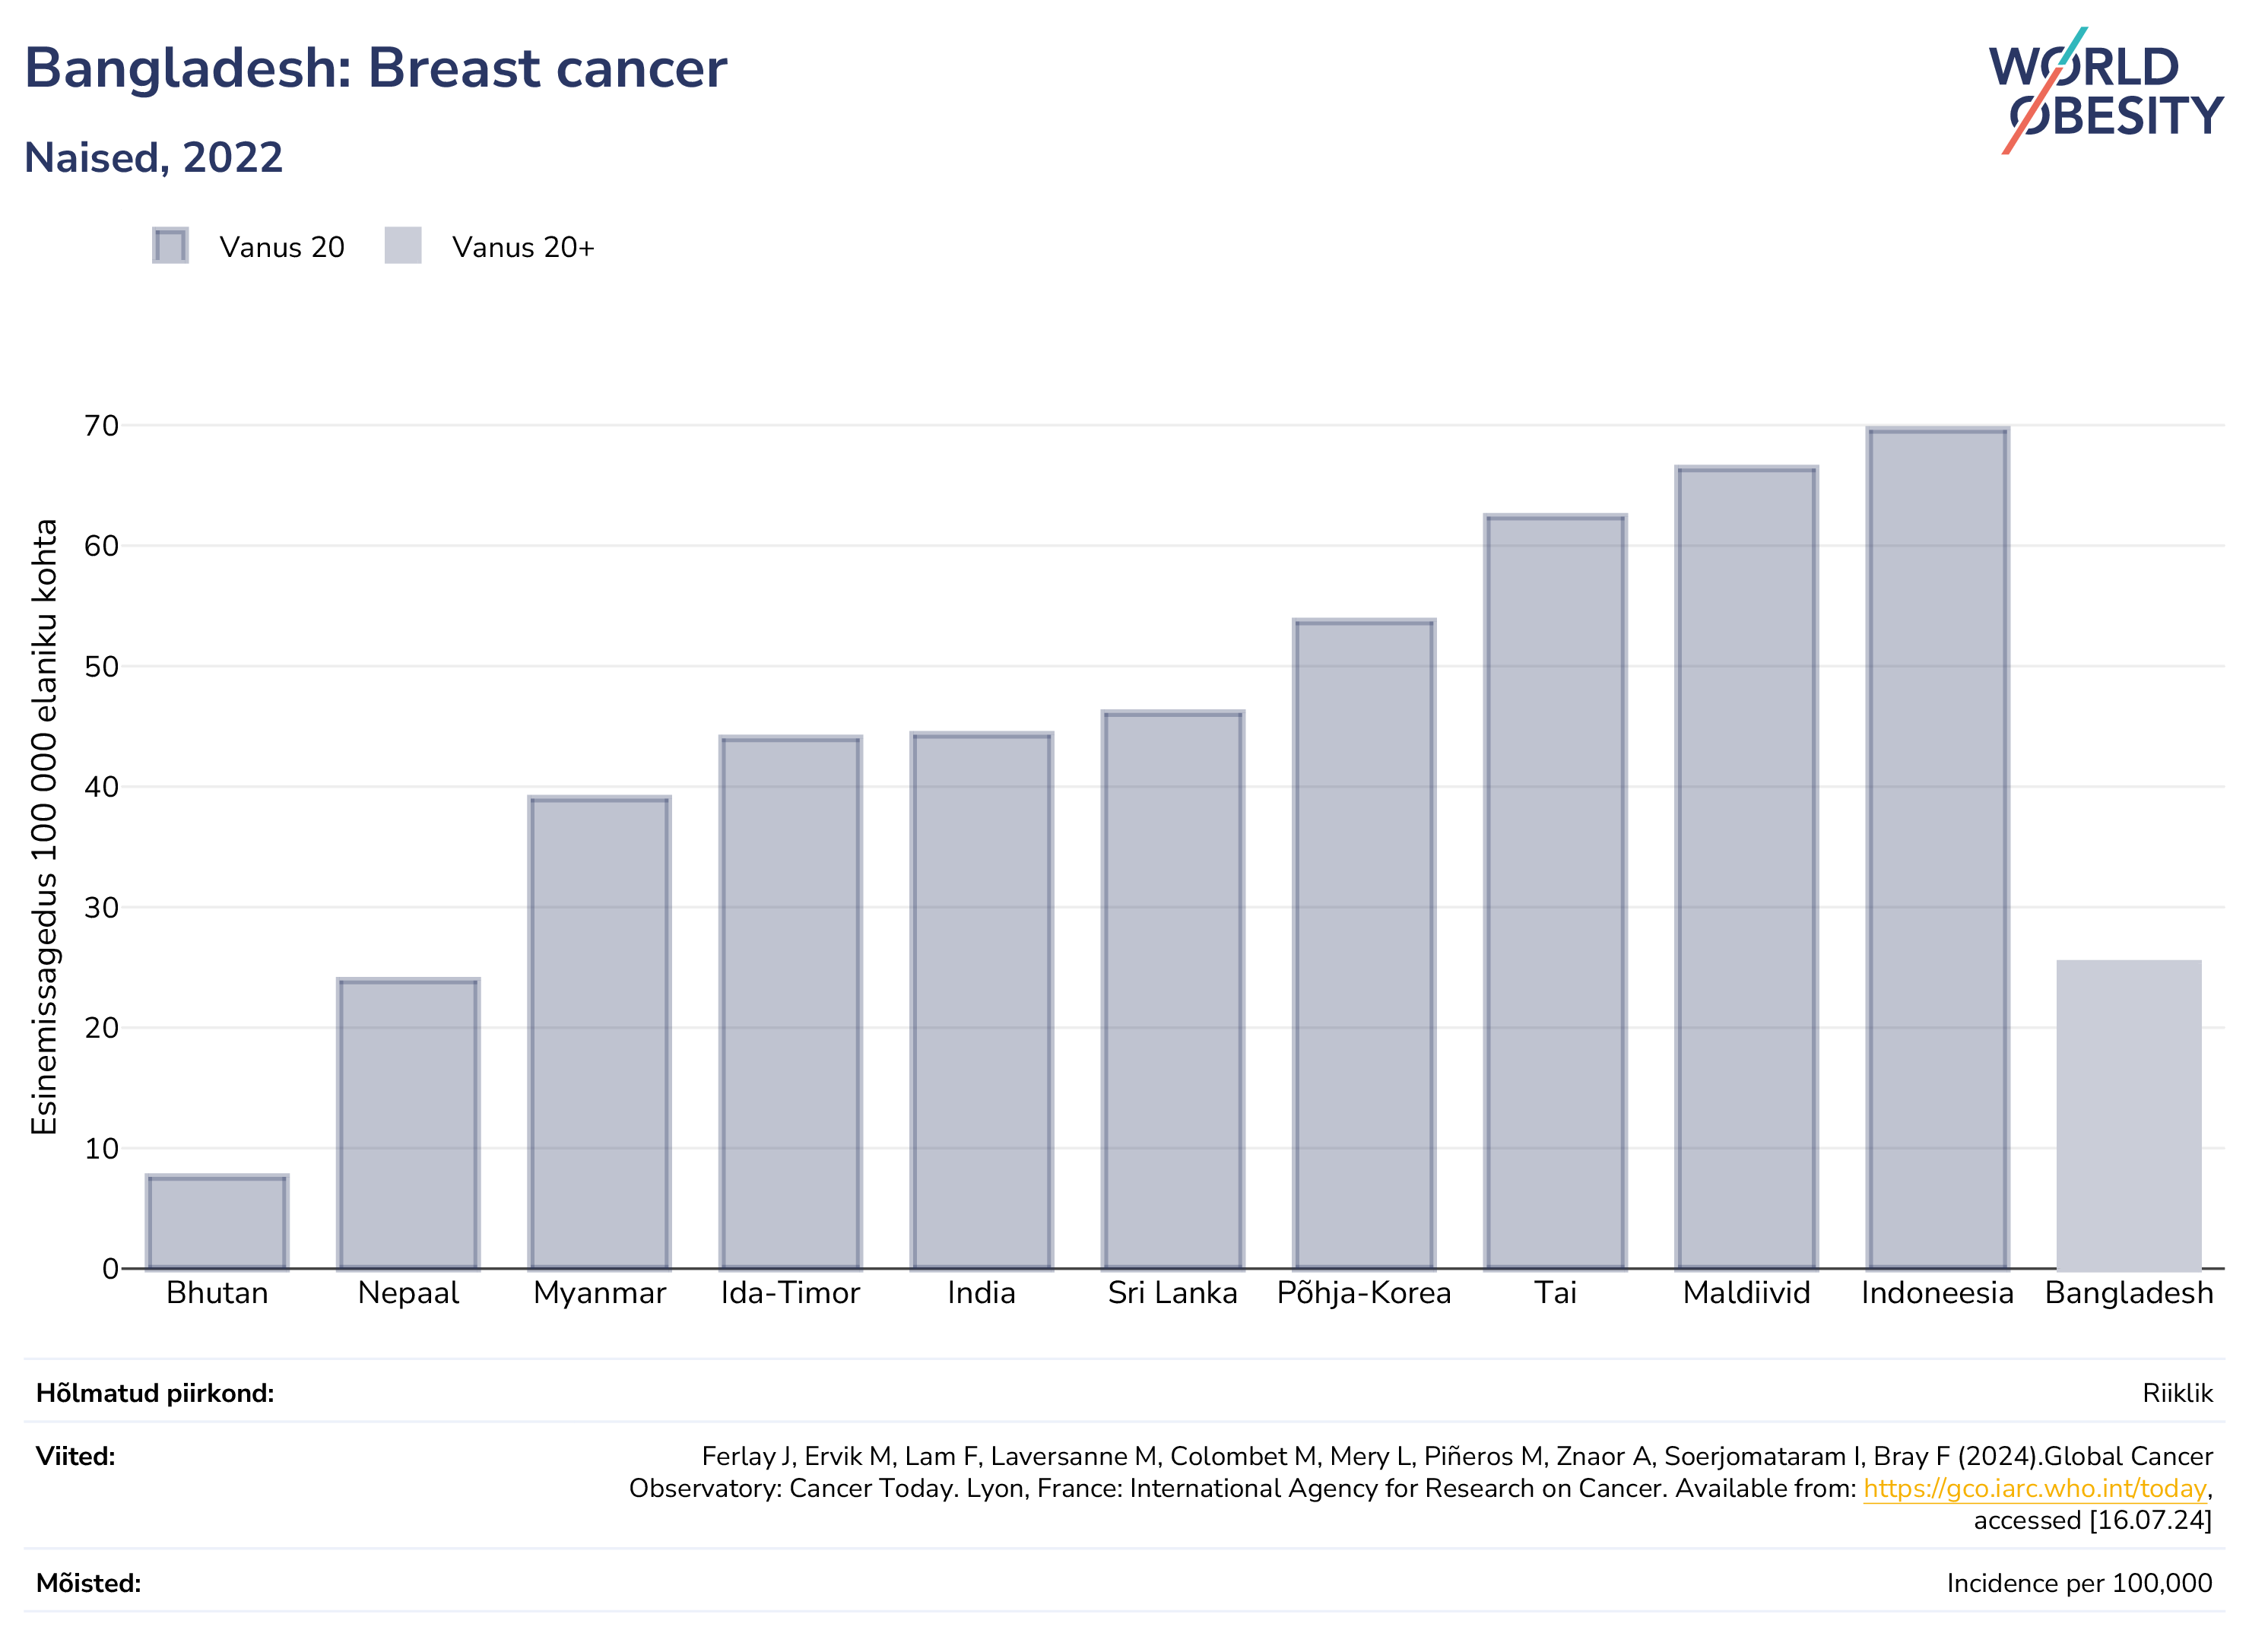Click the Vanus 20 legend label
The height and width of the screenshot is (1652, 2249).
pos(282,247)
